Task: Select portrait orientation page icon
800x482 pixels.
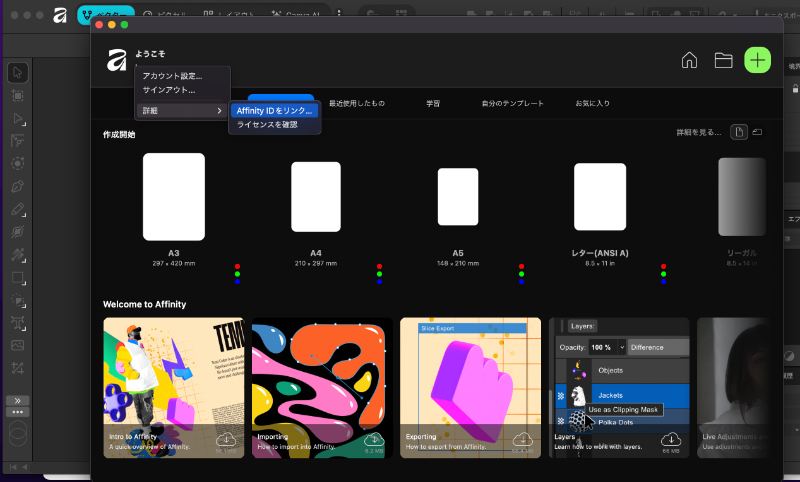Action: click(x=738, y=132)
